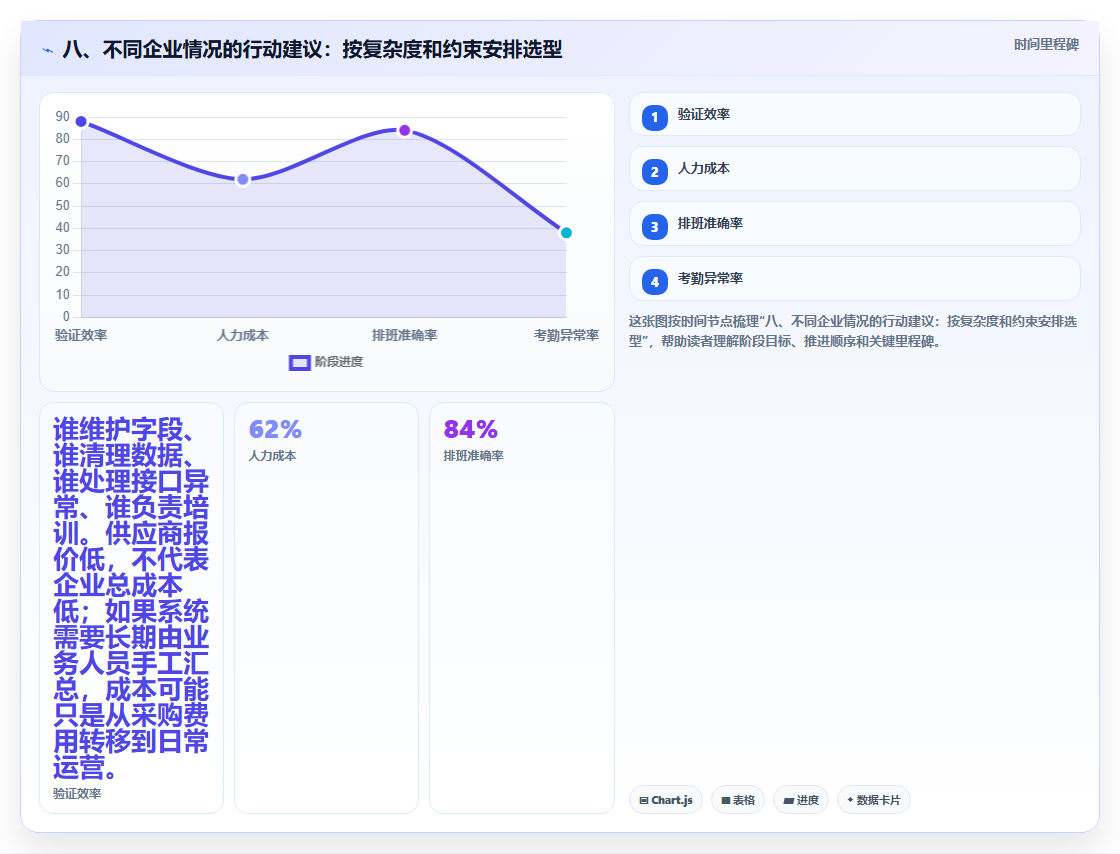This screenshot has width=1120, height=854.
Task: Click the 表格 tag chip
Action: click(x=738, y=800)
